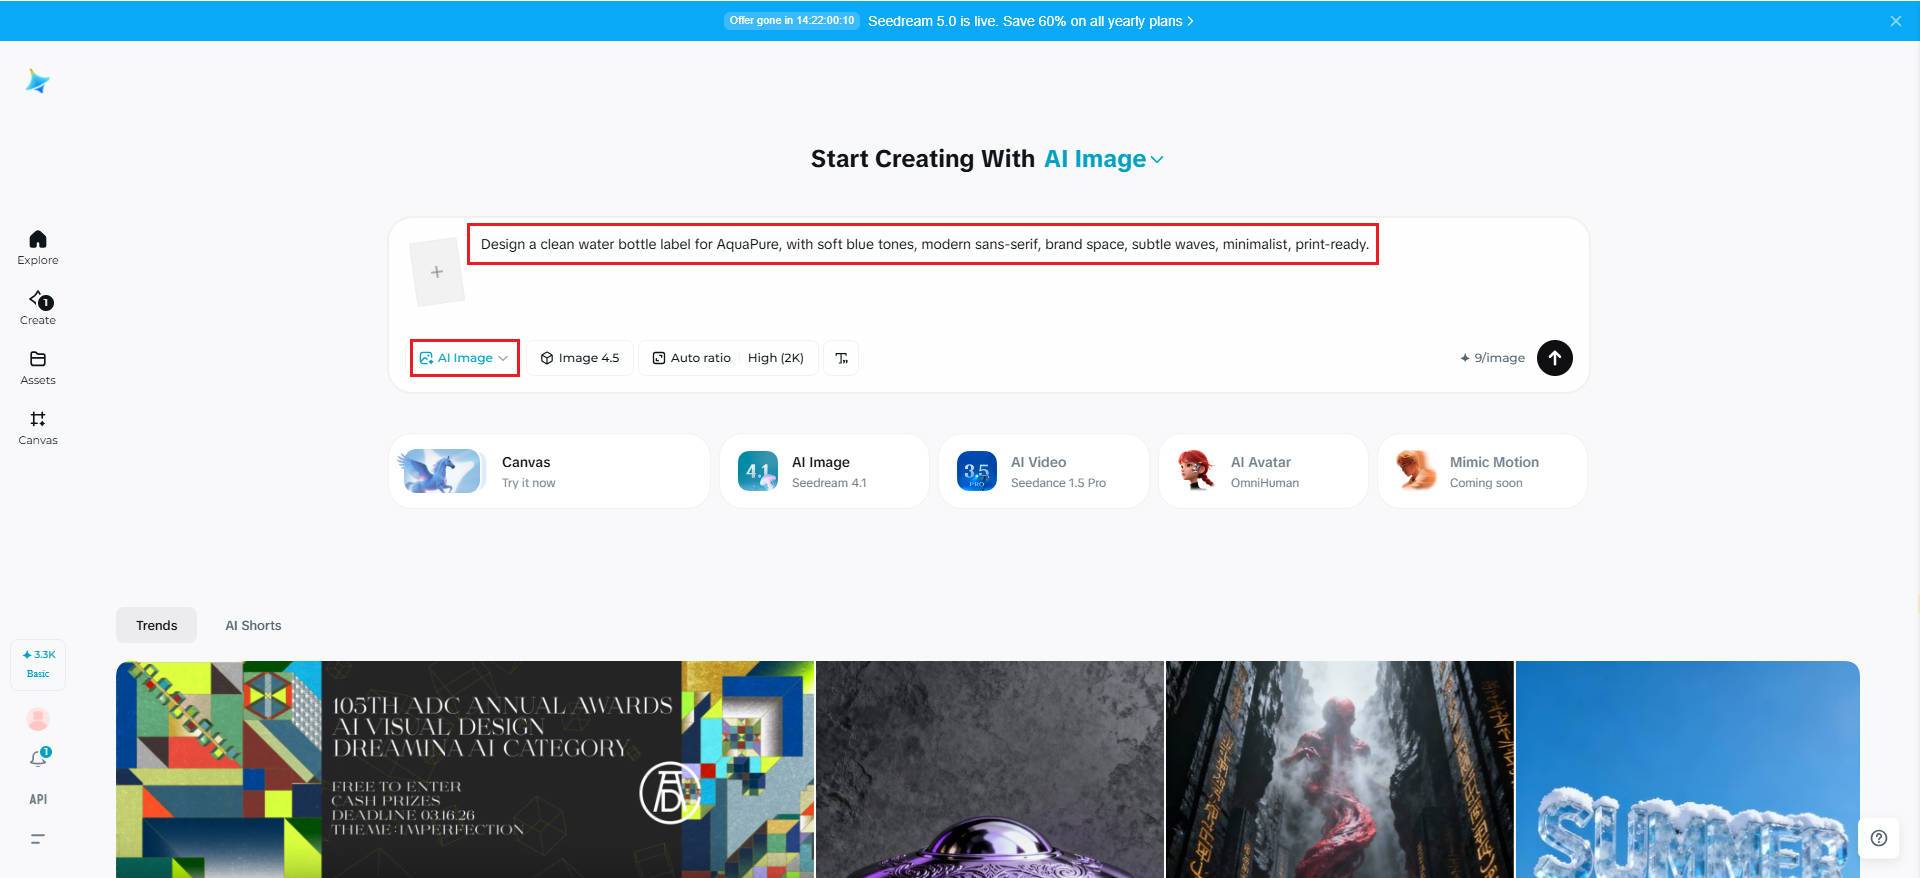
Task: Click the Mimic Motion orange figure icon
Action: [1416, 471]
